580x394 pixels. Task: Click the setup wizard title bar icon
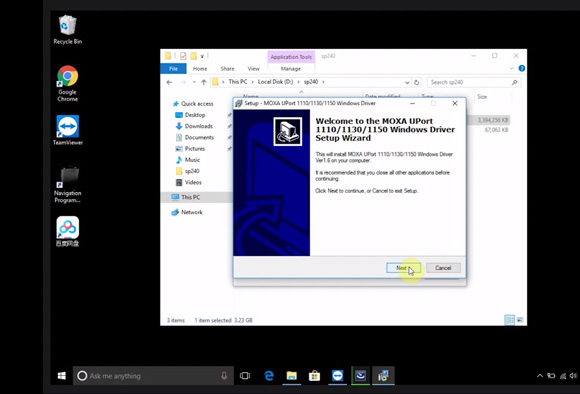239,103
